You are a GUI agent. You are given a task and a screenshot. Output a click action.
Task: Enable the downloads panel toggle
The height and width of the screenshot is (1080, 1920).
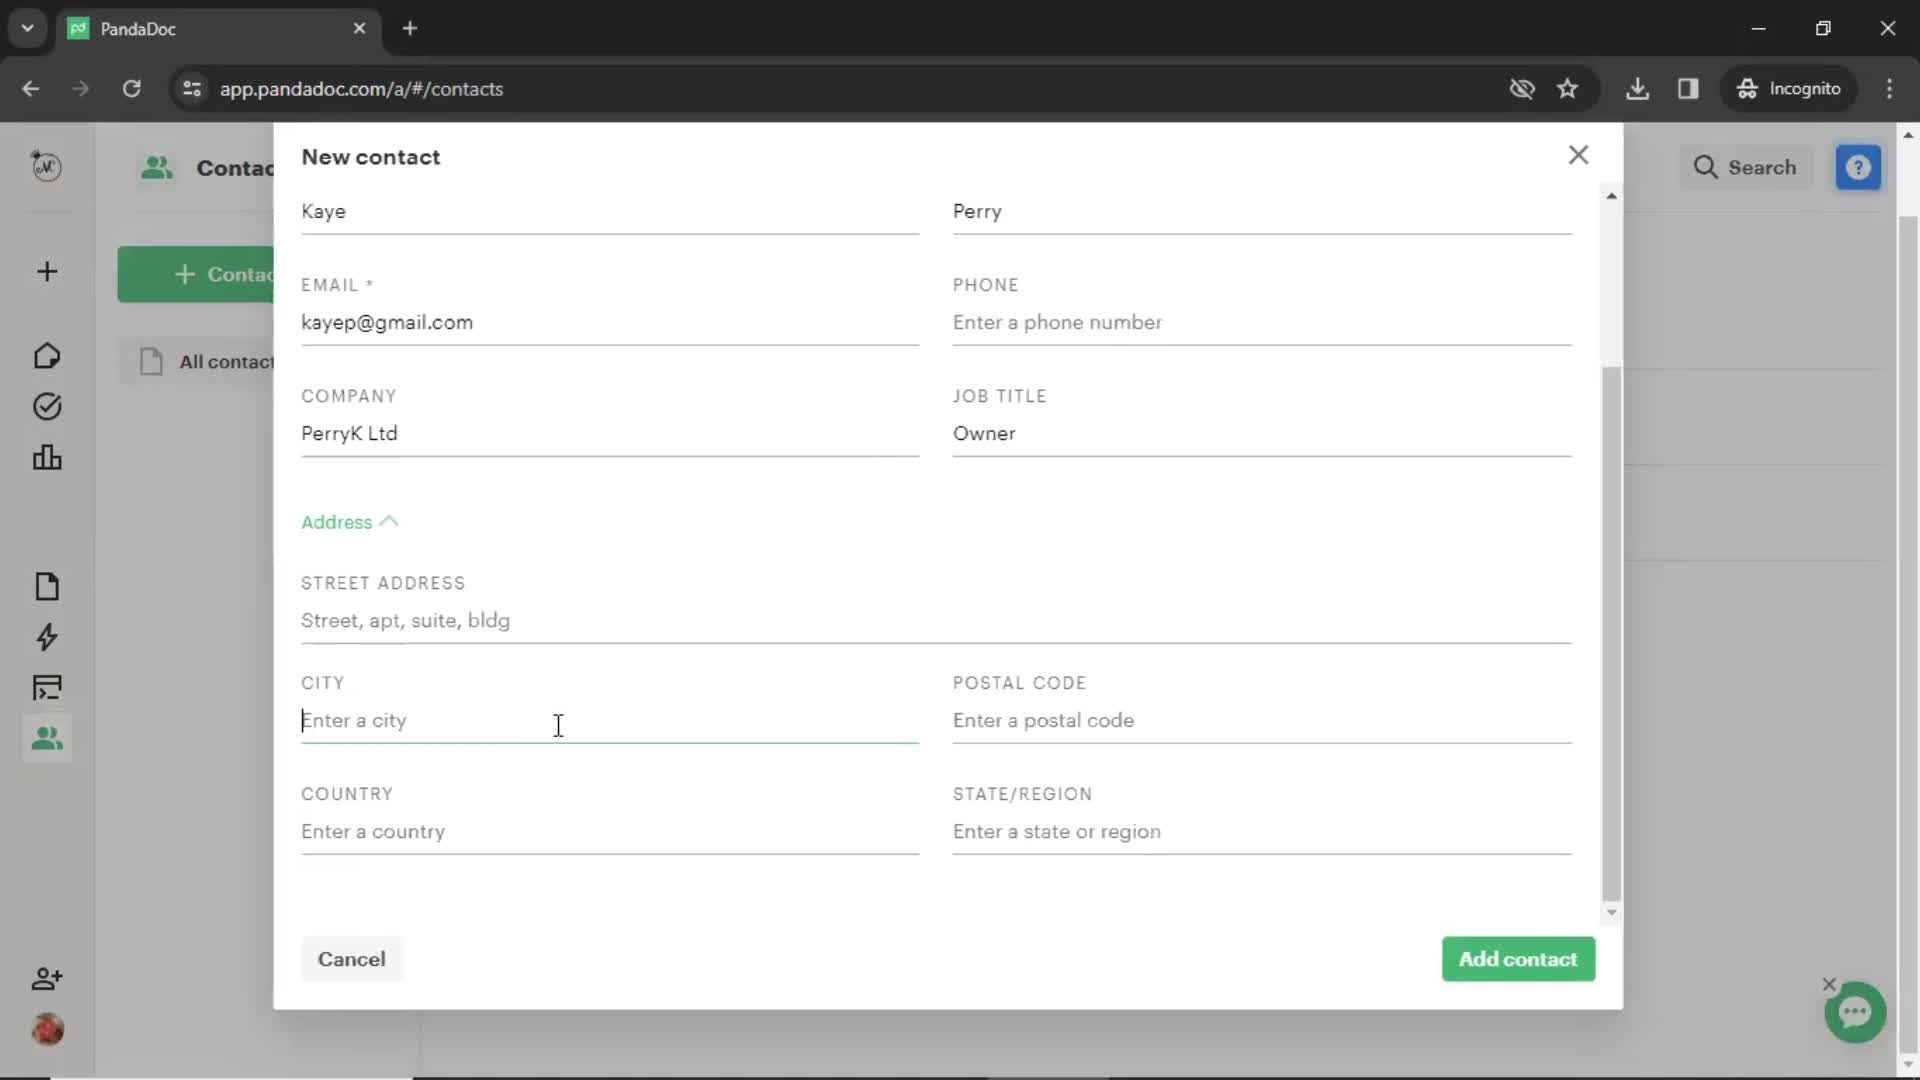point(1639,88)
